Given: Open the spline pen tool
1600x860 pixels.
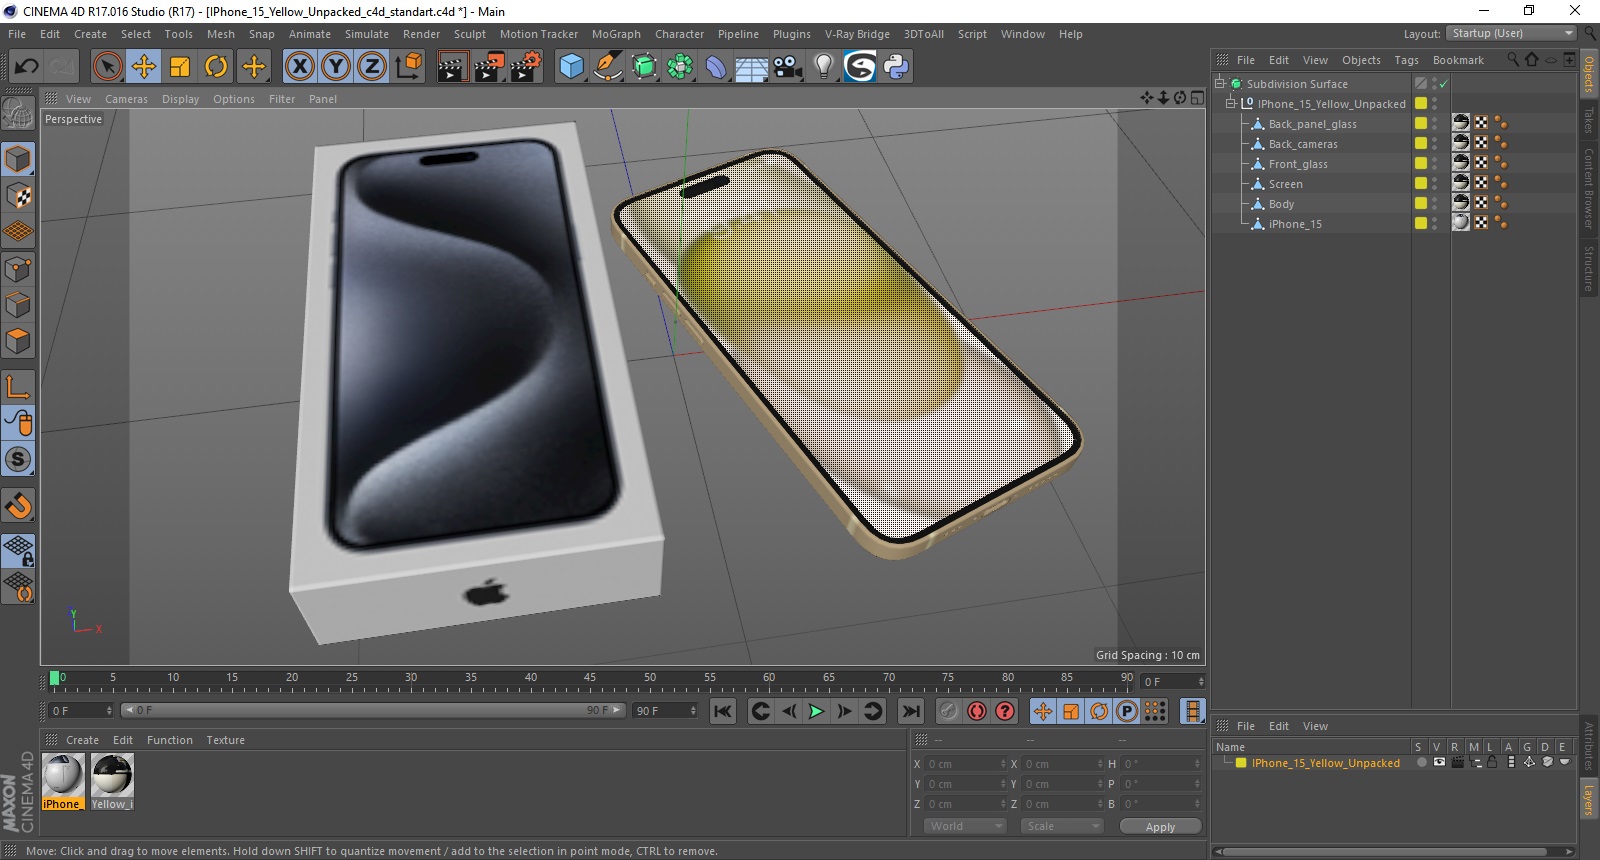Looking at the screenshot, I should pos(608,67).
